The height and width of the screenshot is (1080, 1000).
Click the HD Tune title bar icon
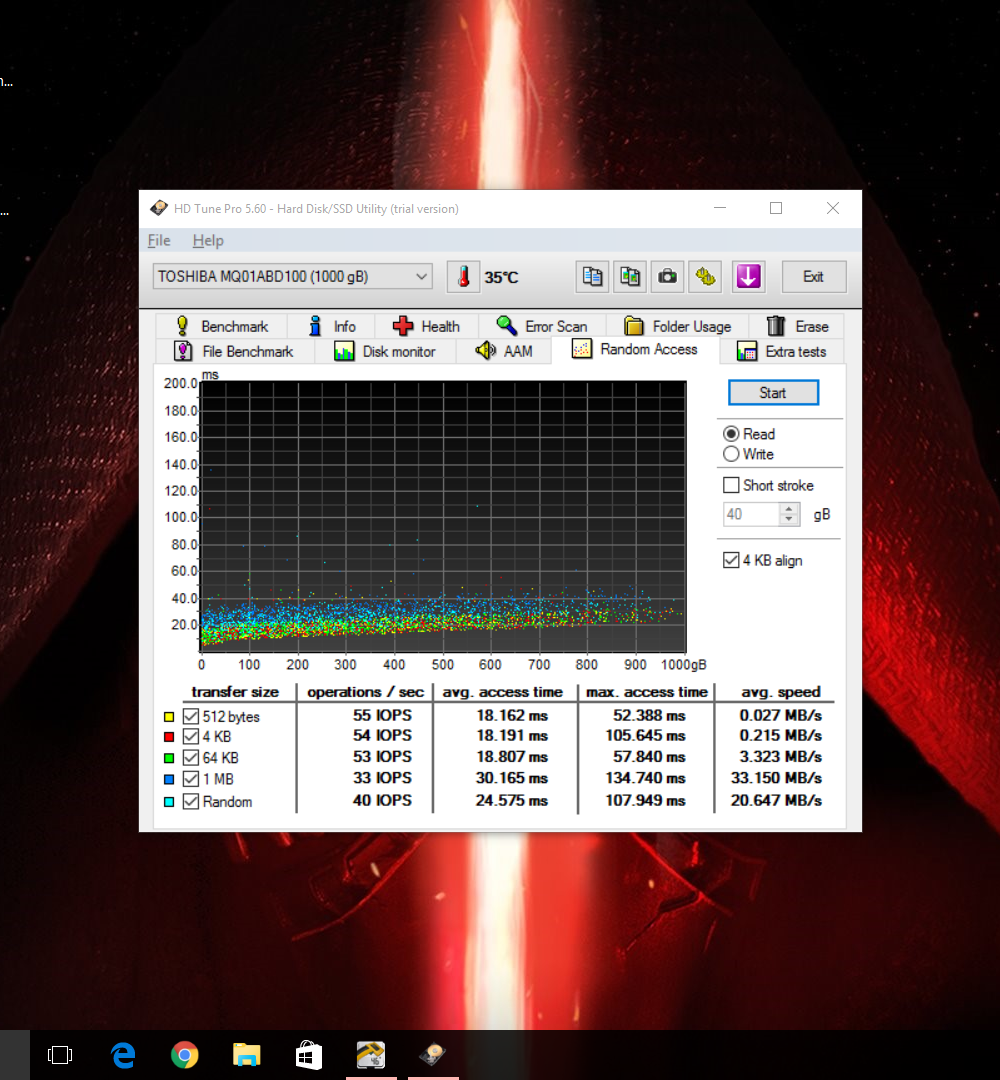(159, 208)
